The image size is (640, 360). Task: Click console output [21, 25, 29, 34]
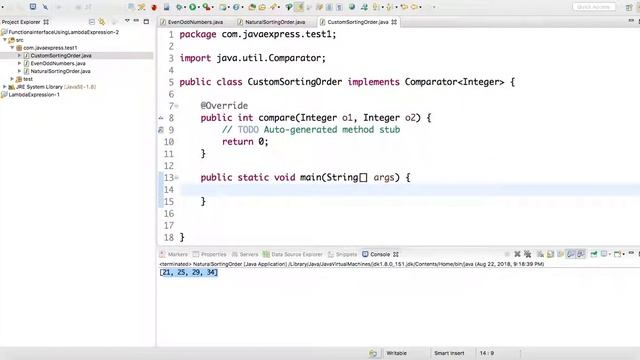point(189,272)
